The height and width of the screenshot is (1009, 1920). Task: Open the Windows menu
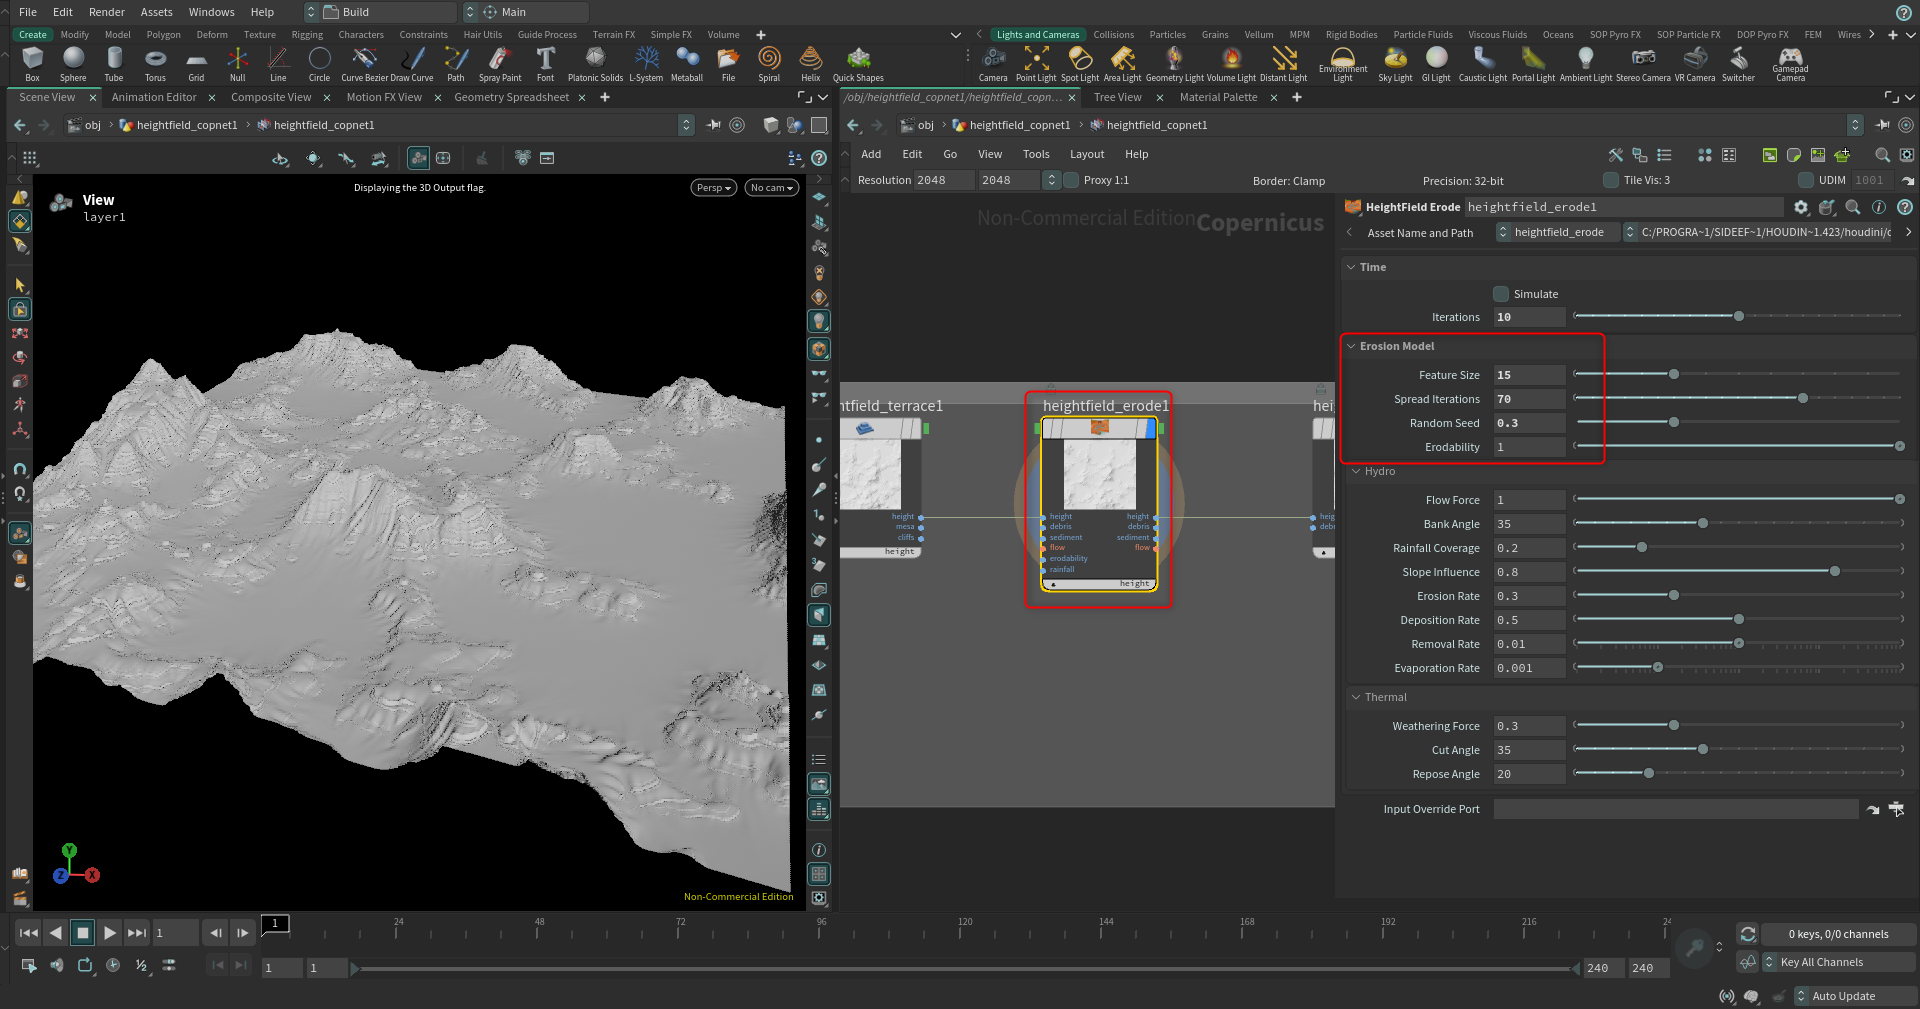[x=211, y=12]
